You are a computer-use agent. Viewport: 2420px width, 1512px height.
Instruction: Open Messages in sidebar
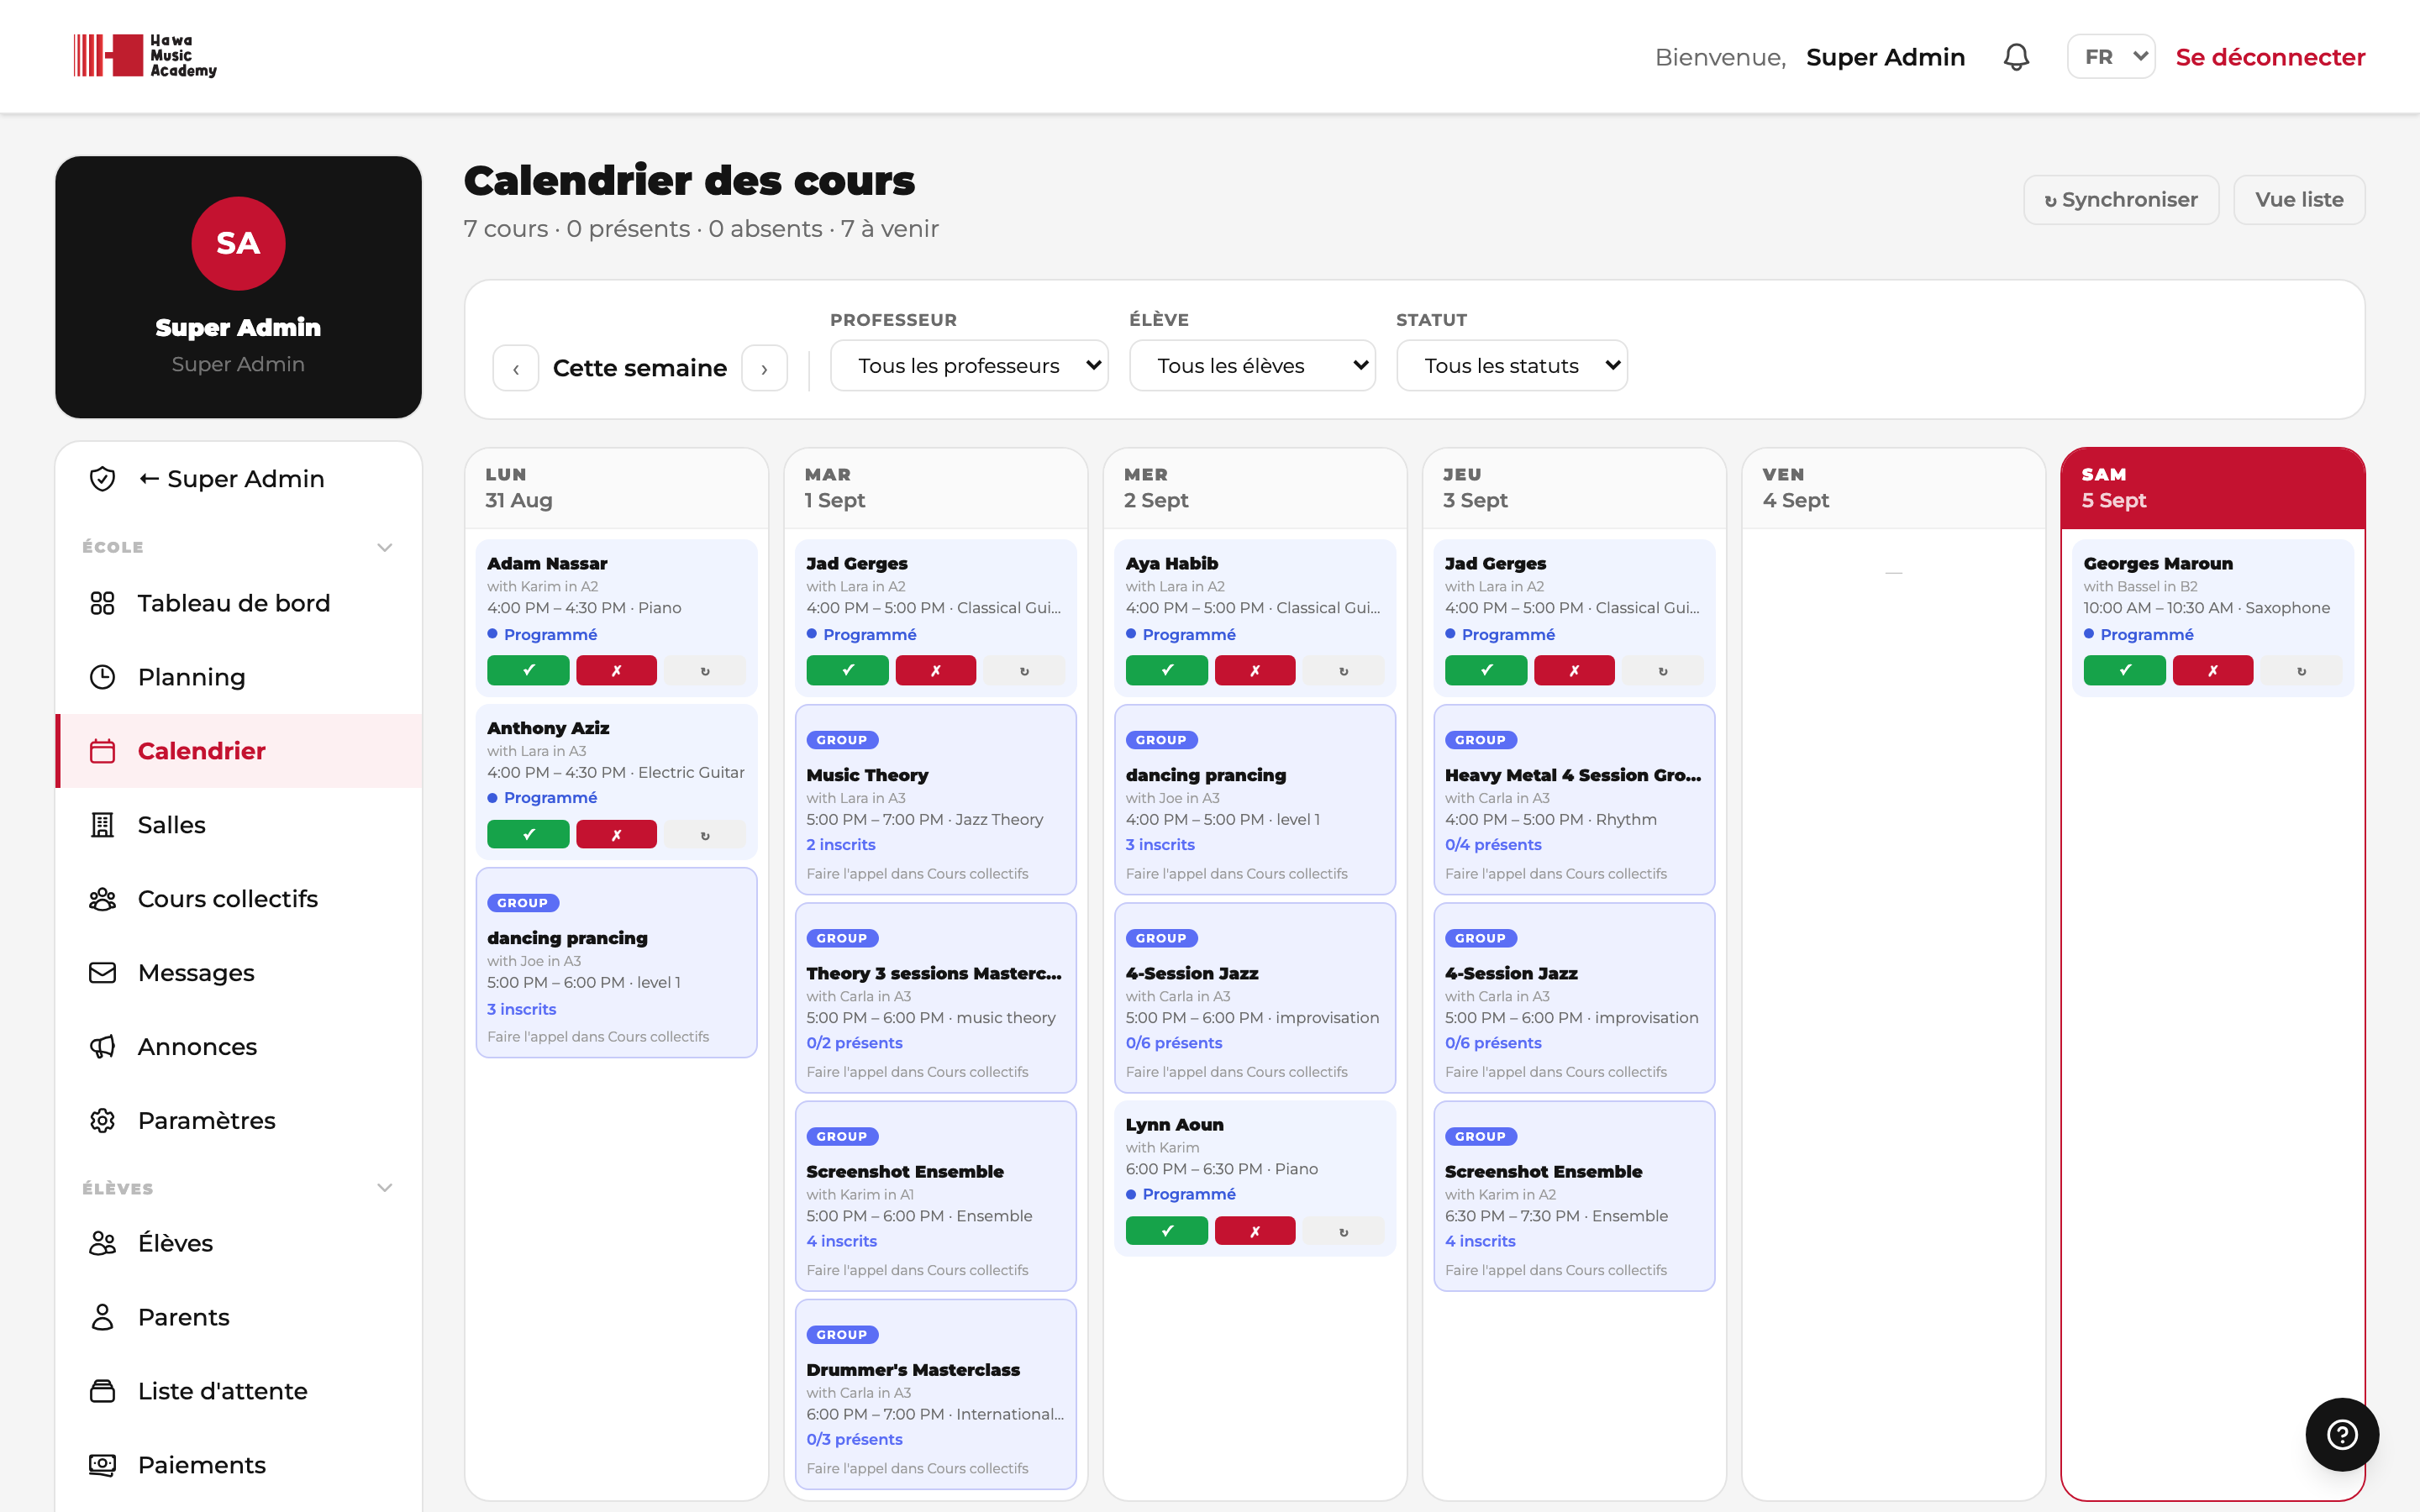[x=238, y=973]
